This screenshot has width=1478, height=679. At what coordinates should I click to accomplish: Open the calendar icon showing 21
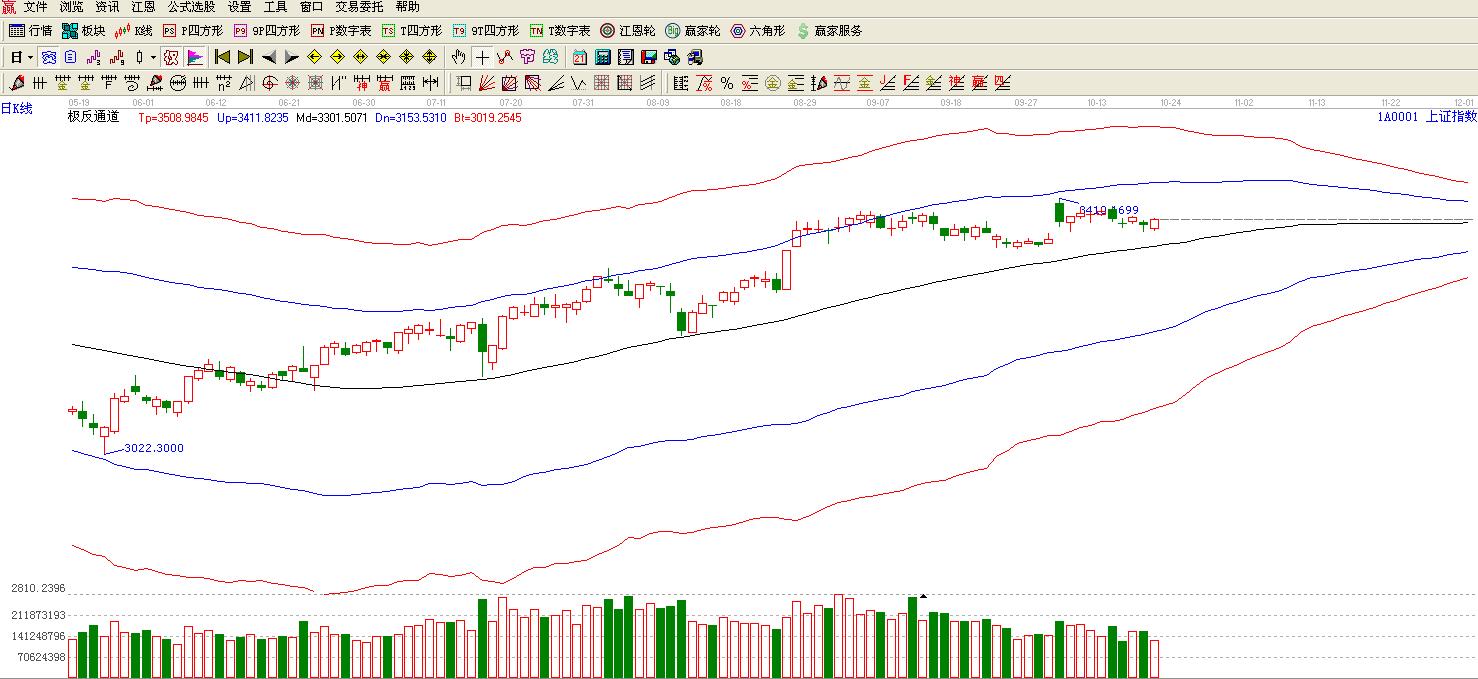point(580,57)
